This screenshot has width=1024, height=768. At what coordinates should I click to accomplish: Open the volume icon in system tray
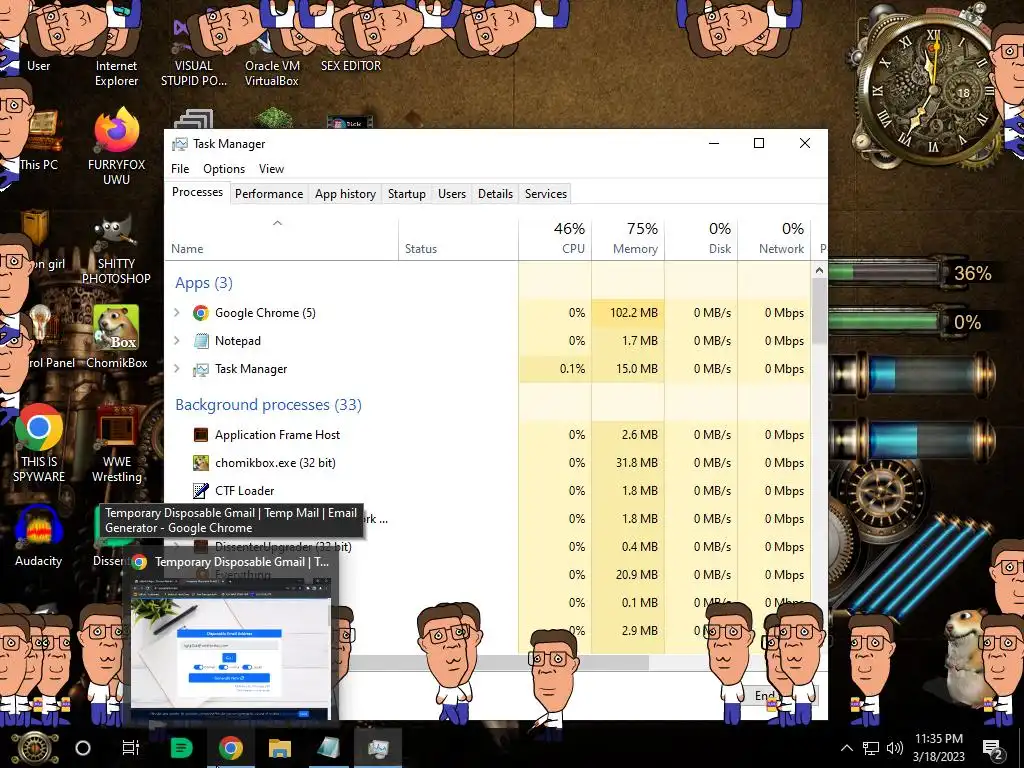point(895,748)
